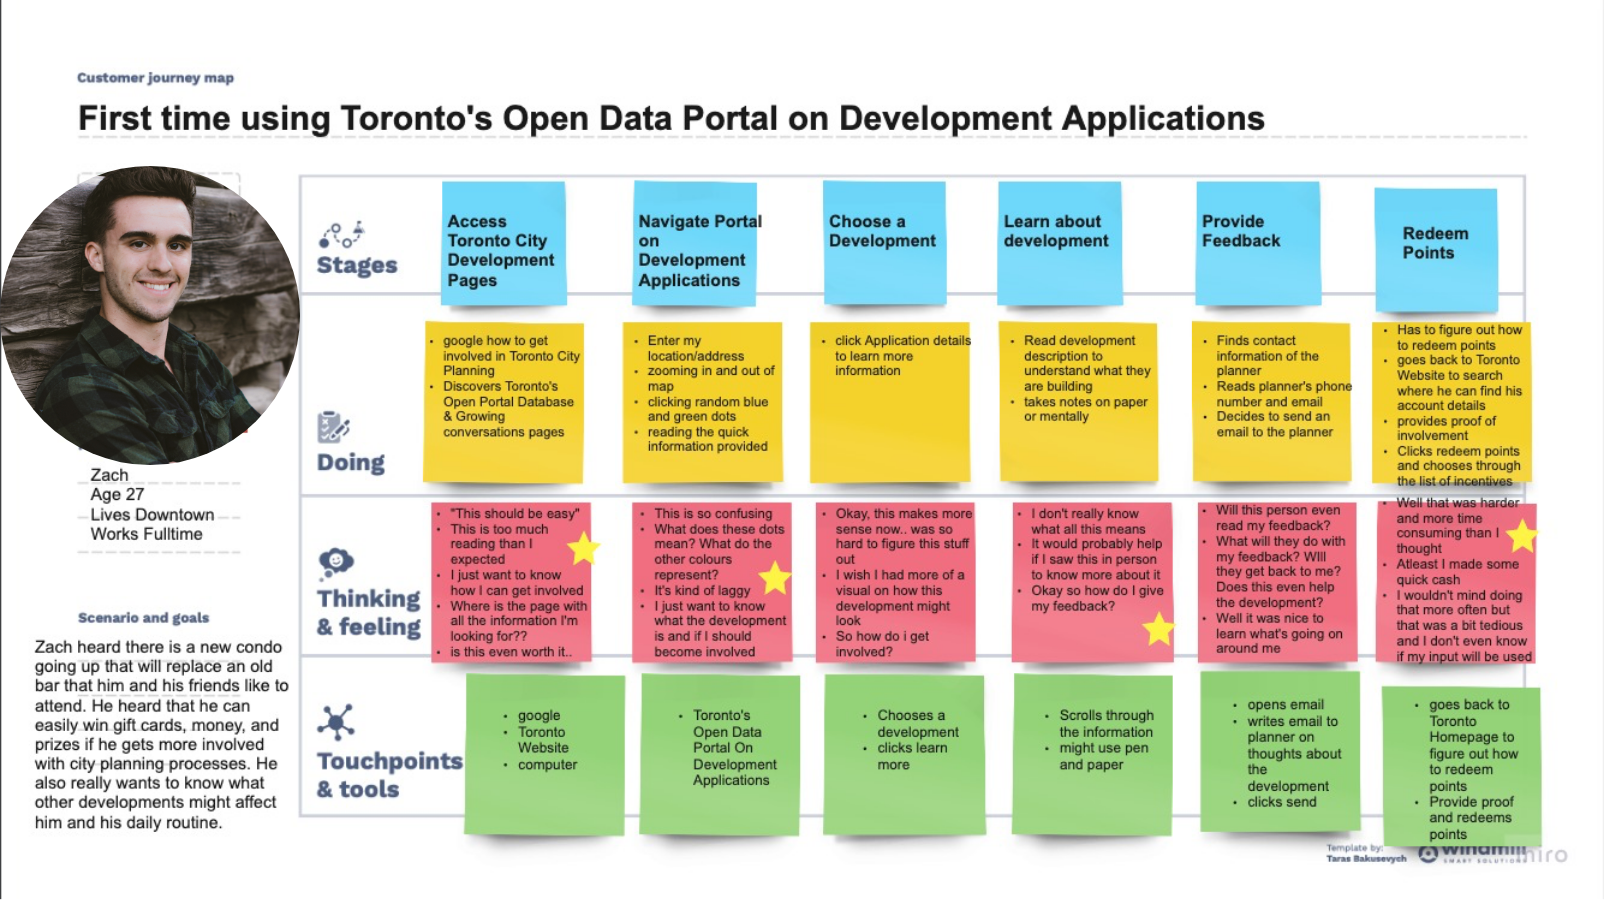Click the 'Customer journey map' heading

(155, 78)
